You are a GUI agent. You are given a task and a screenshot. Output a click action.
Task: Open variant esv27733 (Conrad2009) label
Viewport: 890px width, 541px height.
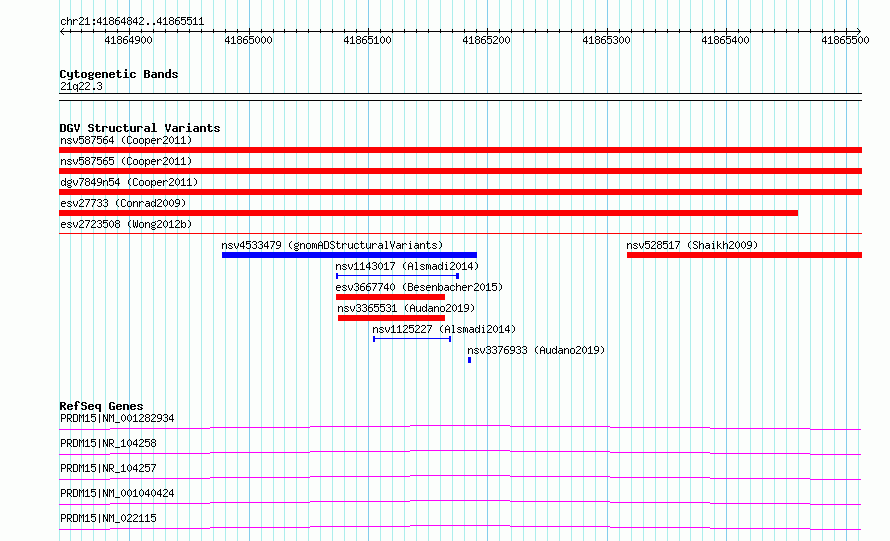[123, 203]
